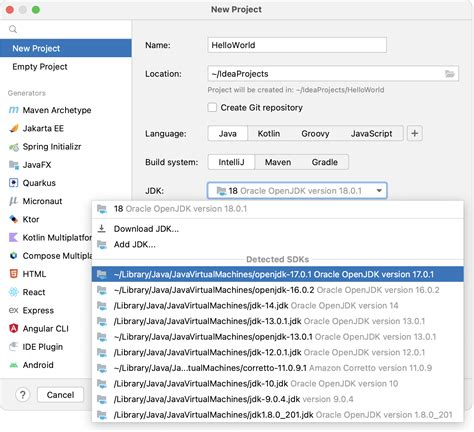Screen dimensions: 474x432
Task: Click the download arrow icon beside Download JDK
Action: [x=102, y=229]
